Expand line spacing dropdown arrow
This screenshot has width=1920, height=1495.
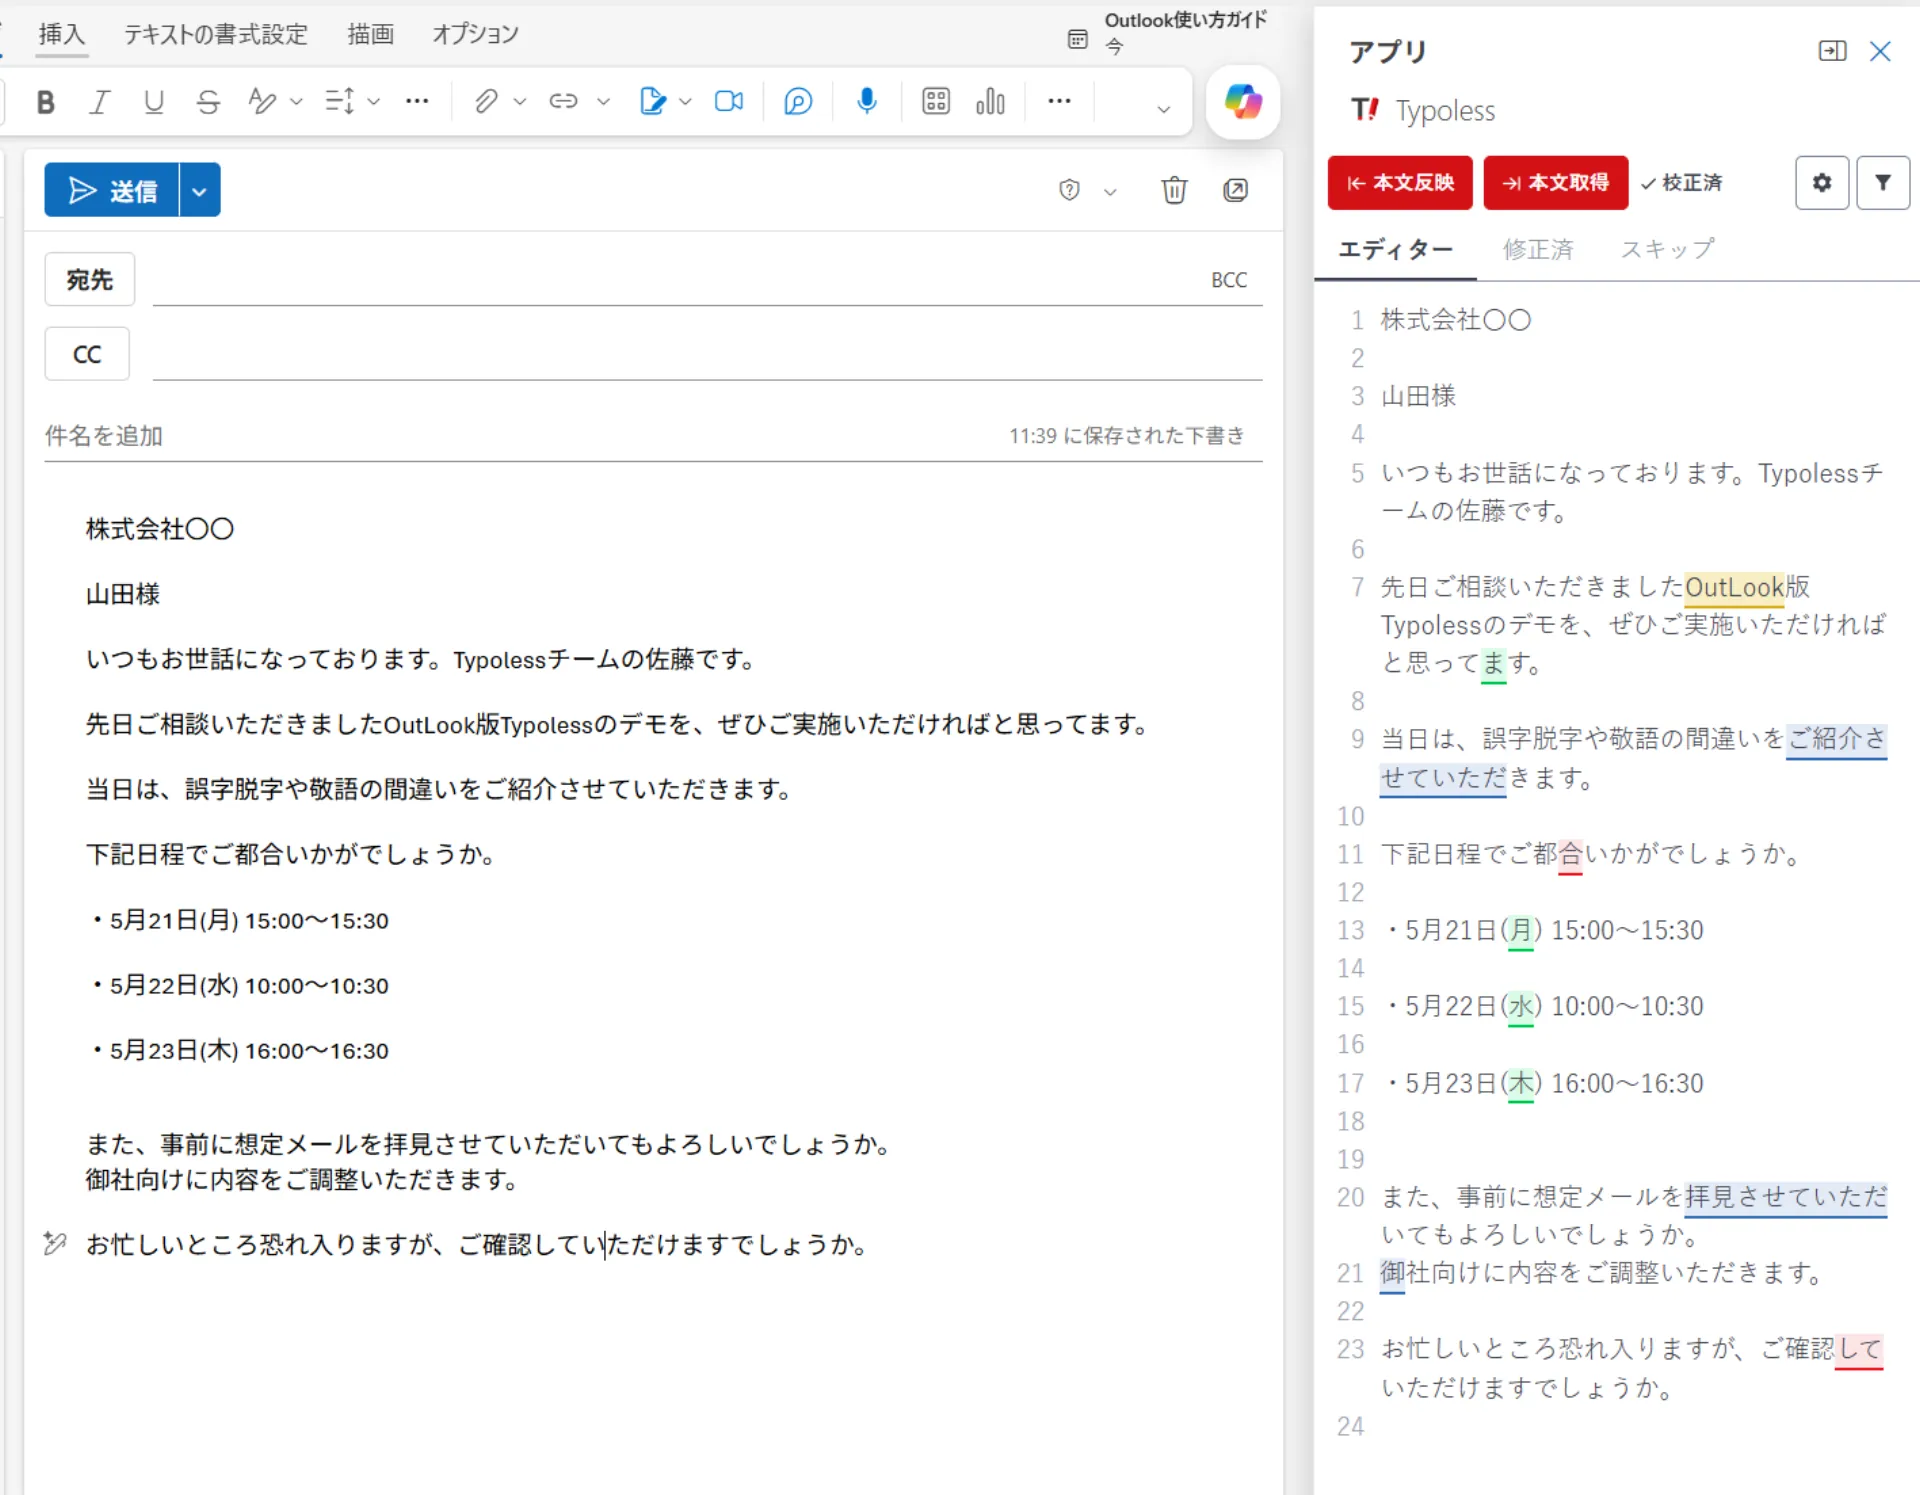pos(373,102)
